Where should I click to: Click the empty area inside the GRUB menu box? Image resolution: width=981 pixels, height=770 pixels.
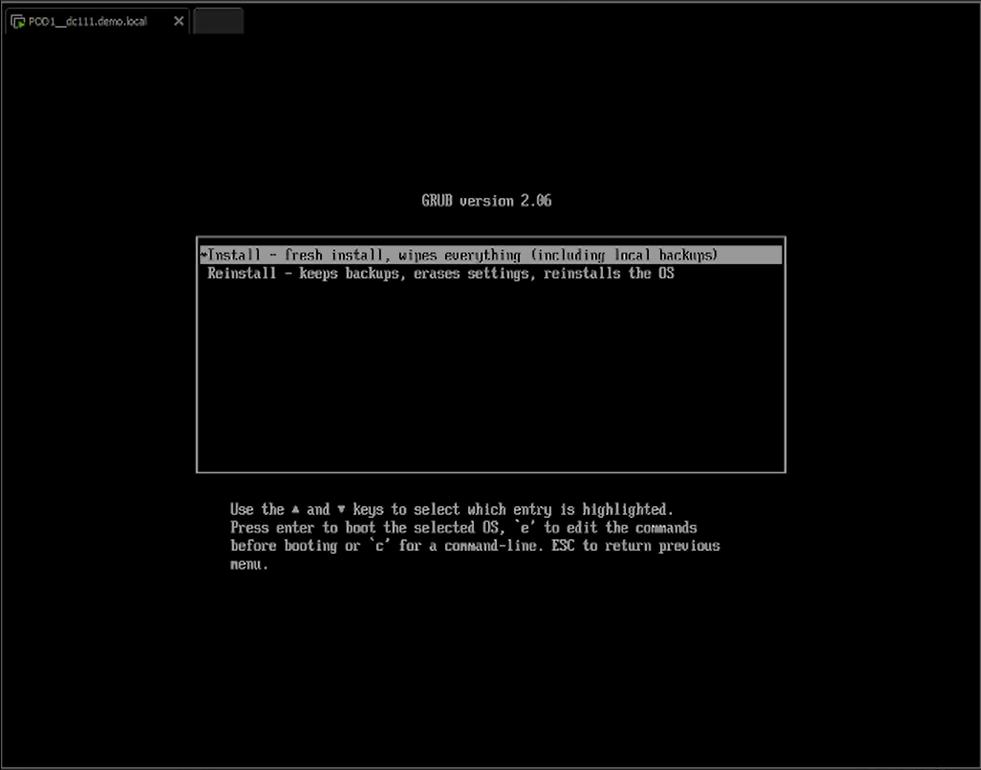[490, 380]
